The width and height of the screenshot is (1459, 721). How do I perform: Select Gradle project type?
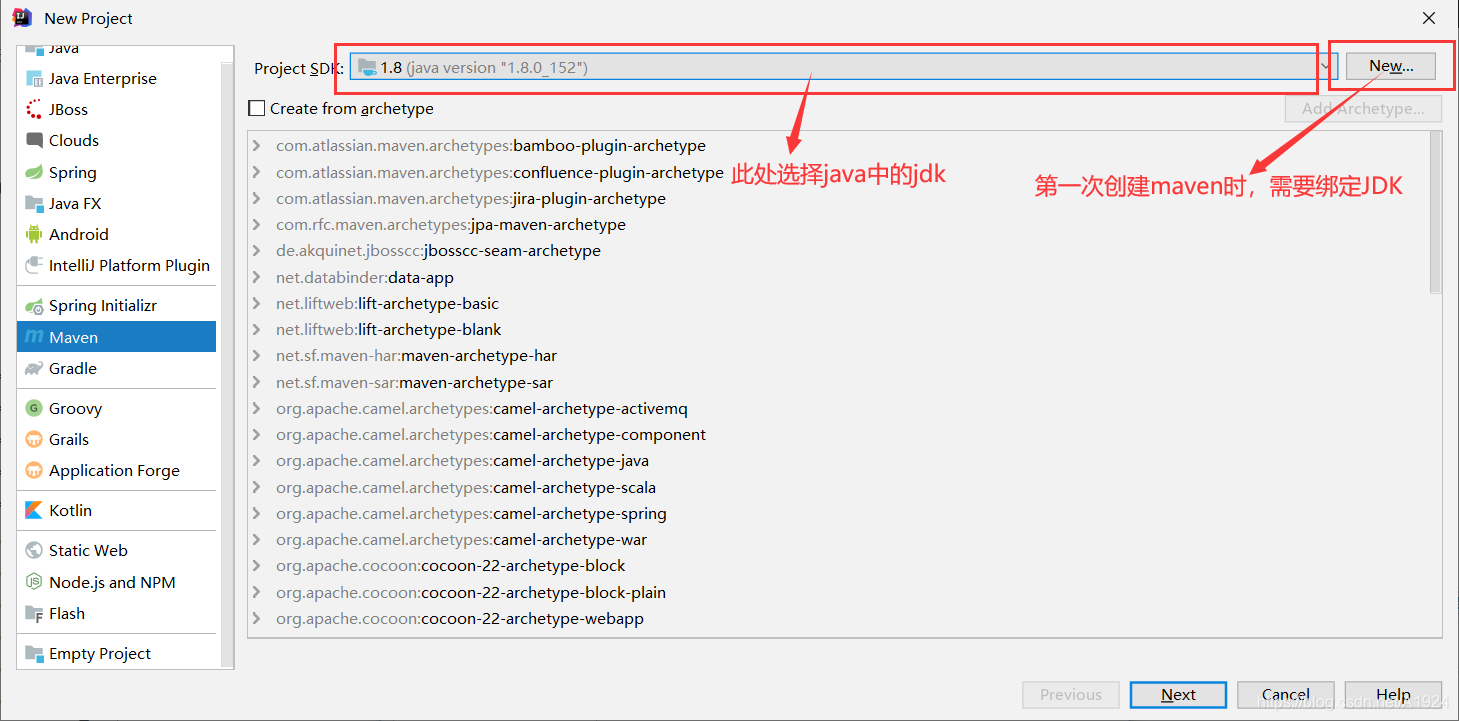[116, 368]
